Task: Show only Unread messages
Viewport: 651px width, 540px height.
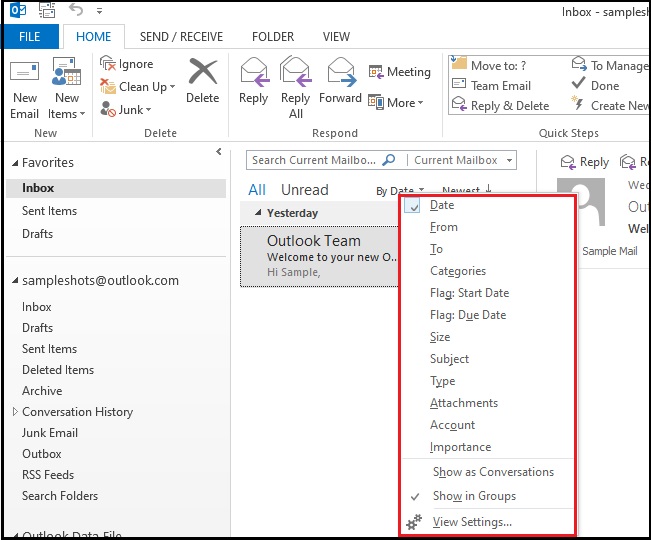Action: point(304,190)
